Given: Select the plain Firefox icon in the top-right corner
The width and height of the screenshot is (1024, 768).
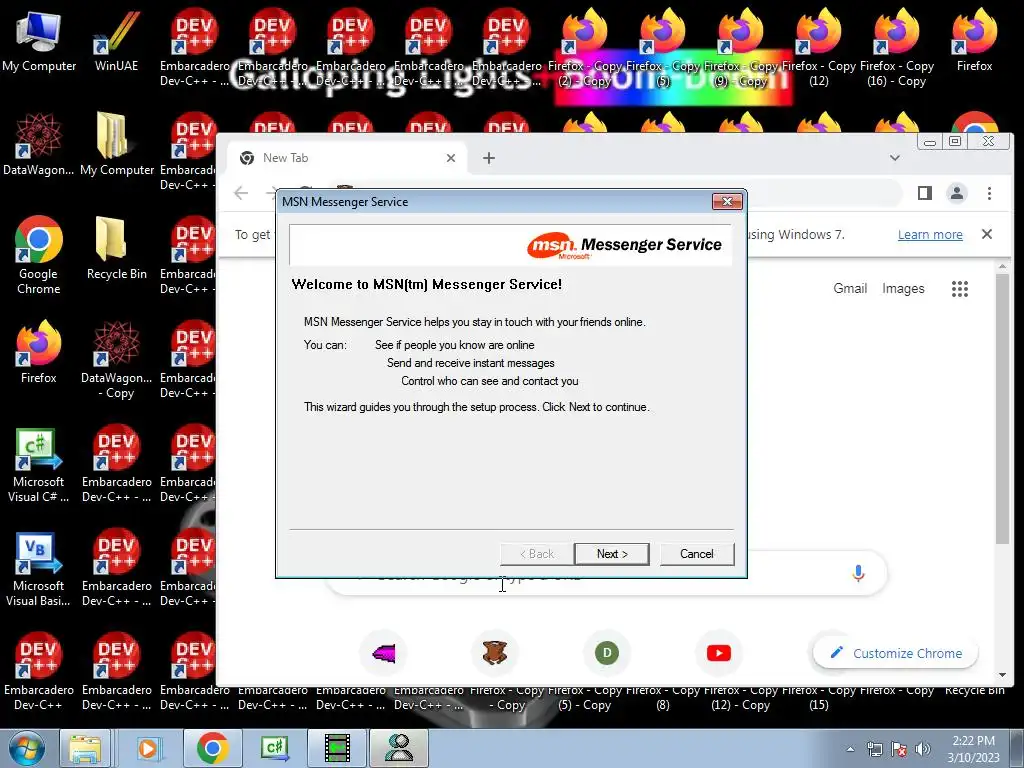Looking at the screenshot, I should (x=974, y=40).
